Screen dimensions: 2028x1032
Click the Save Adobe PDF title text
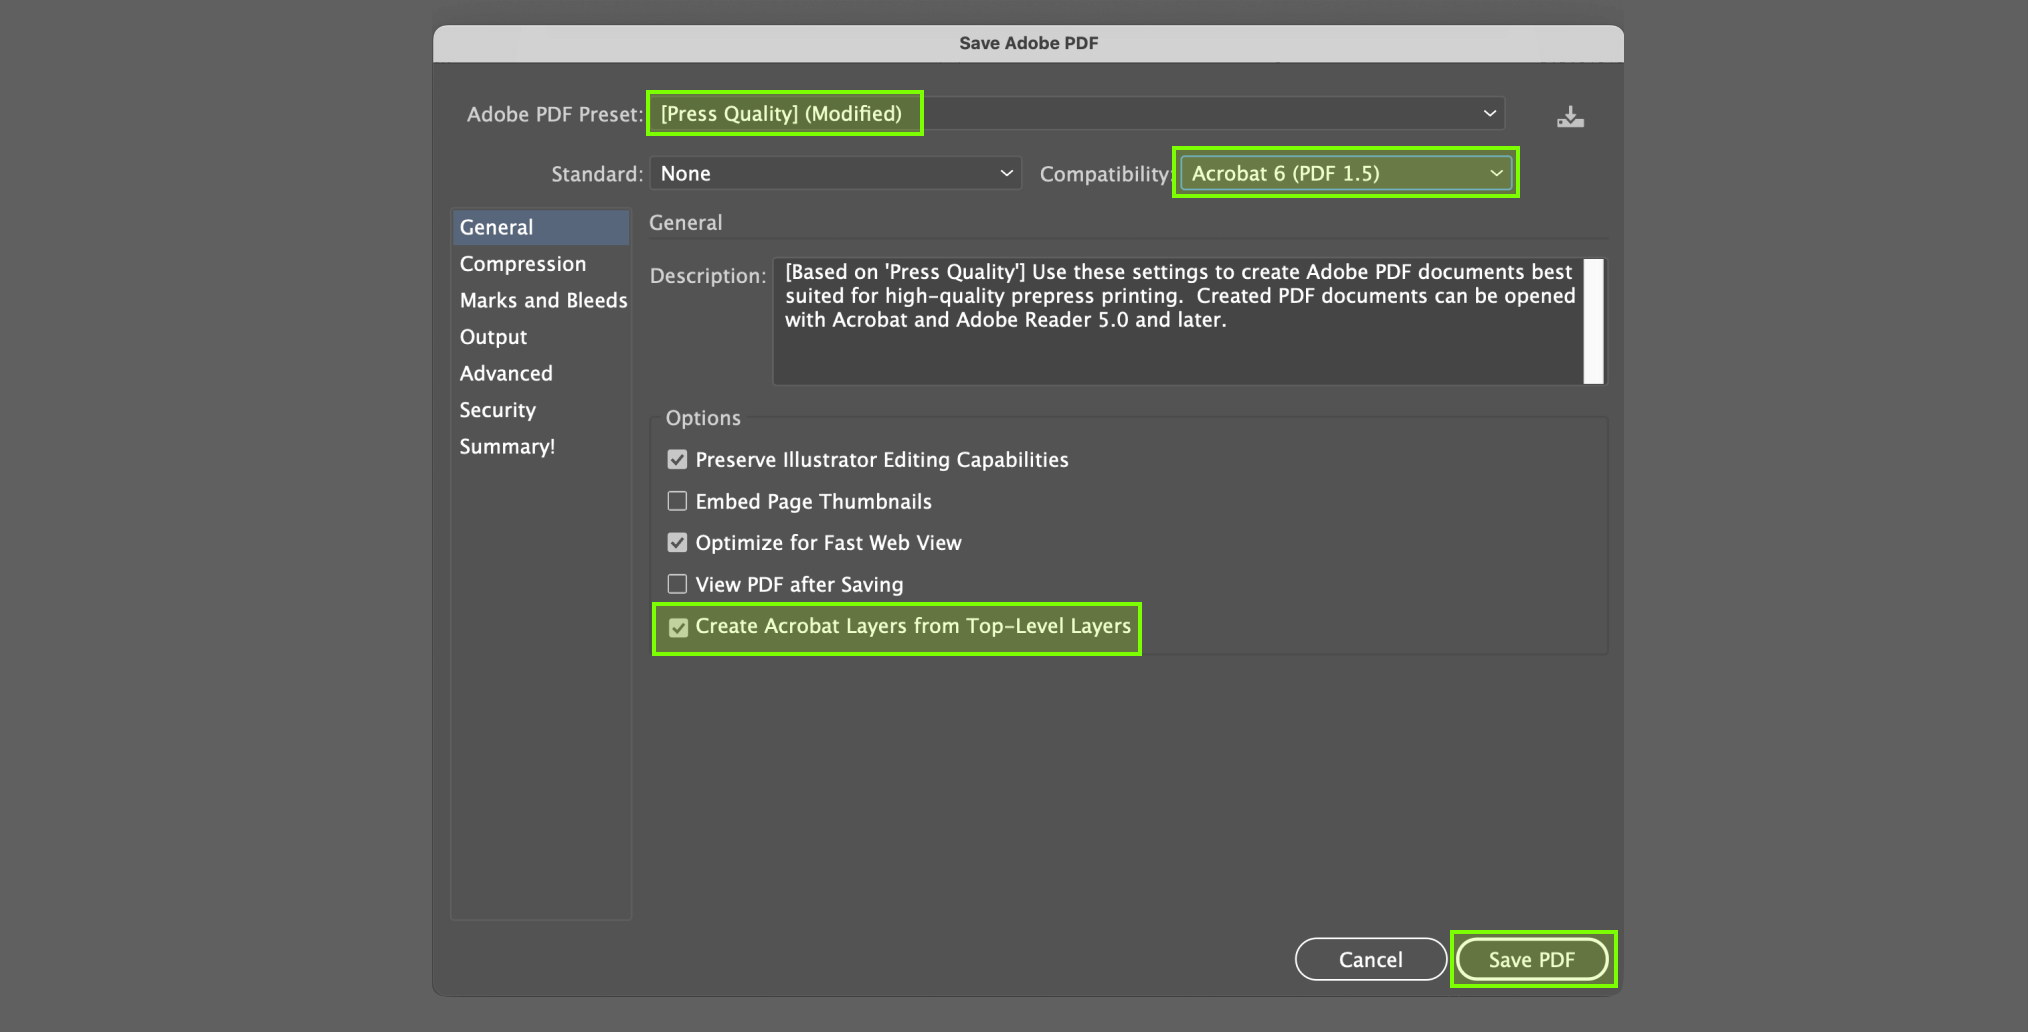1028,43
